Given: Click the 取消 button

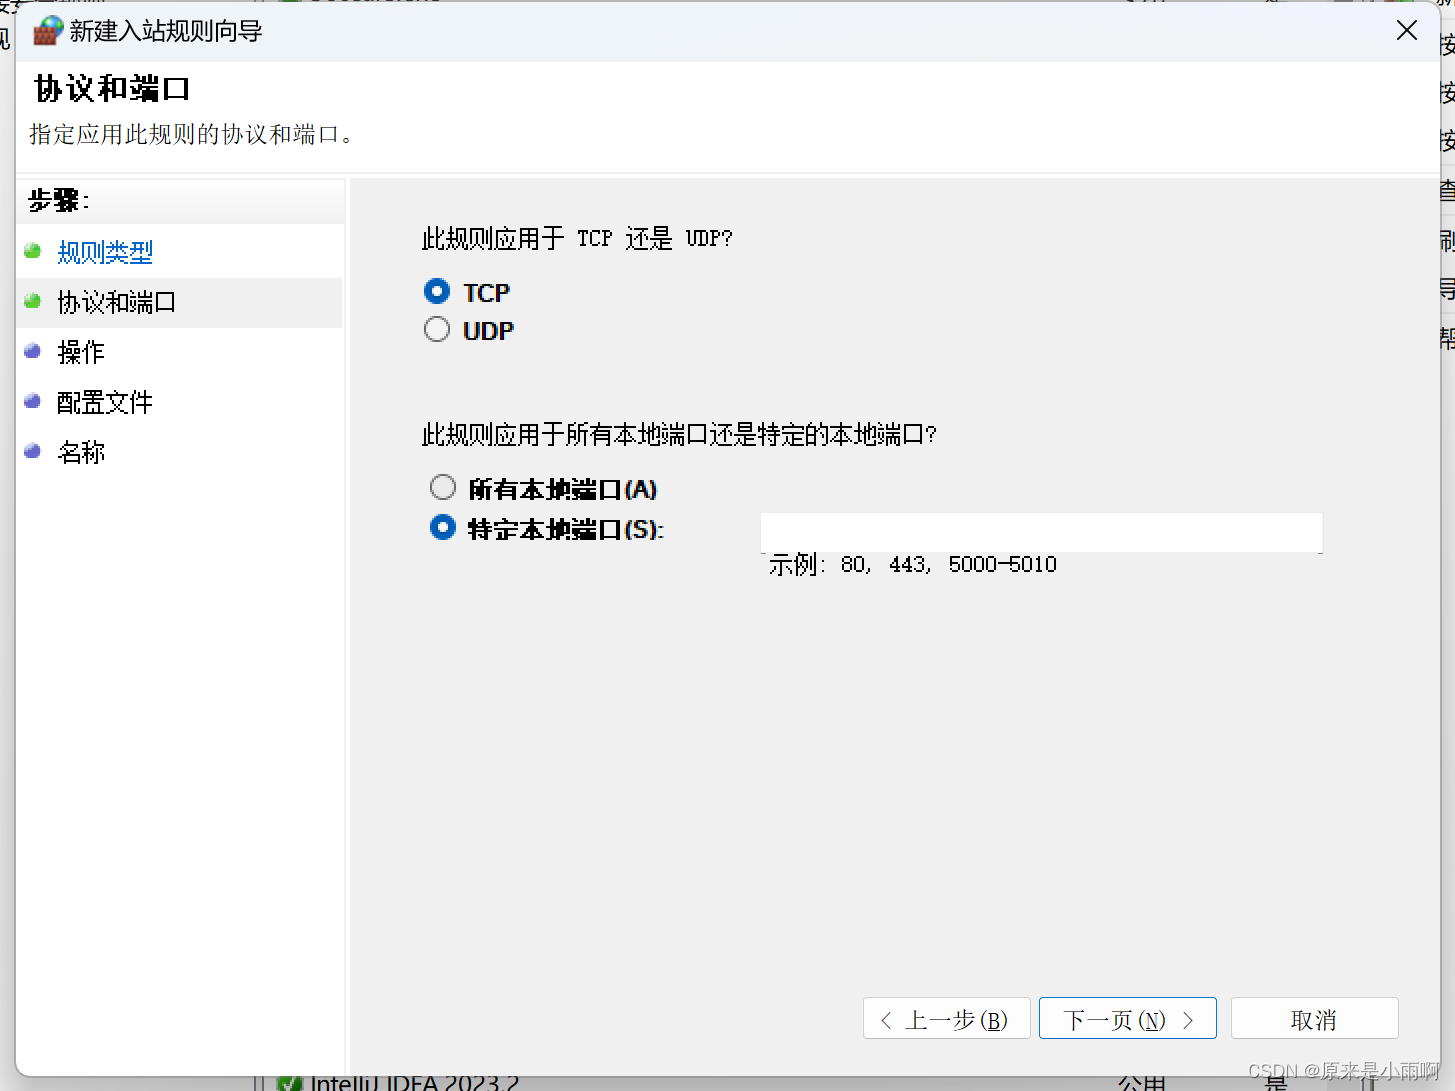Looking at the screenshot, I should point(1314,1018).
